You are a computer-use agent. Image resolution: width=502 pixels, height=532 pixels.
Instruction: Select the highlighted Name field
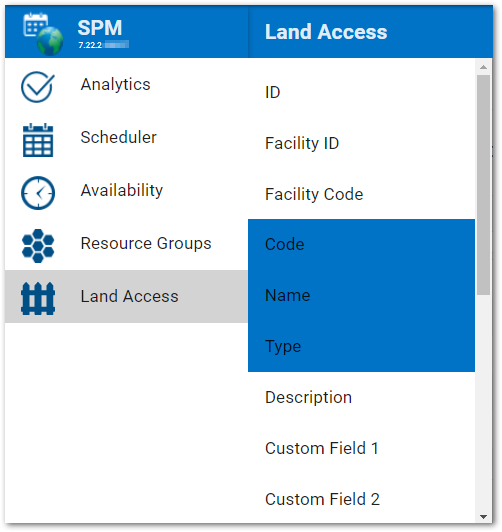[361, 296]
